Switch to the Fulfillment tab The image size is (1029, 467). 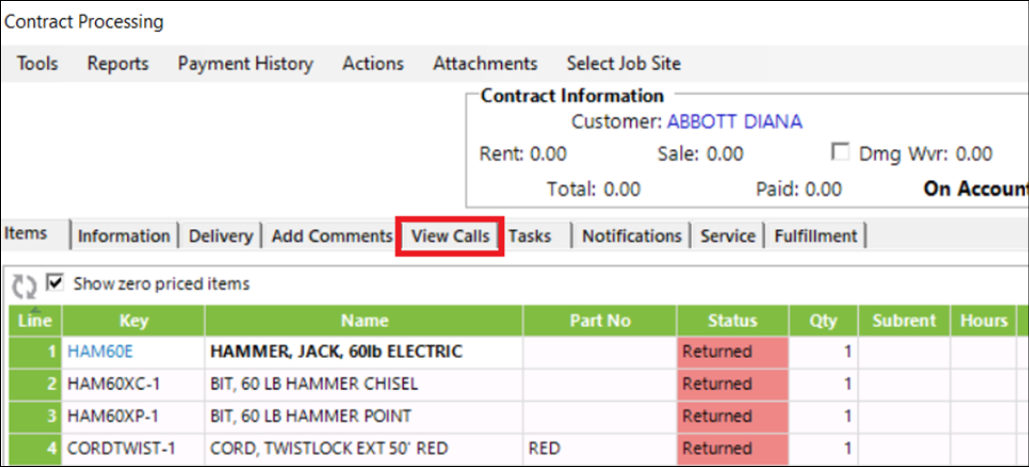pos(814,236)
